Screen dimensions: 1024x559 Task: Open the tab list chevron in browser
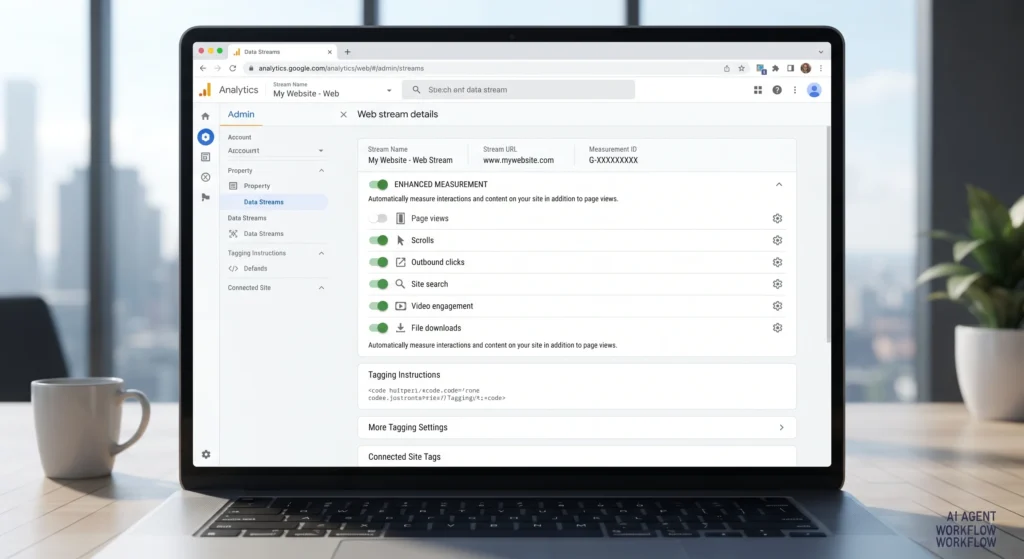pyautogui.click(x=821, y=52)
